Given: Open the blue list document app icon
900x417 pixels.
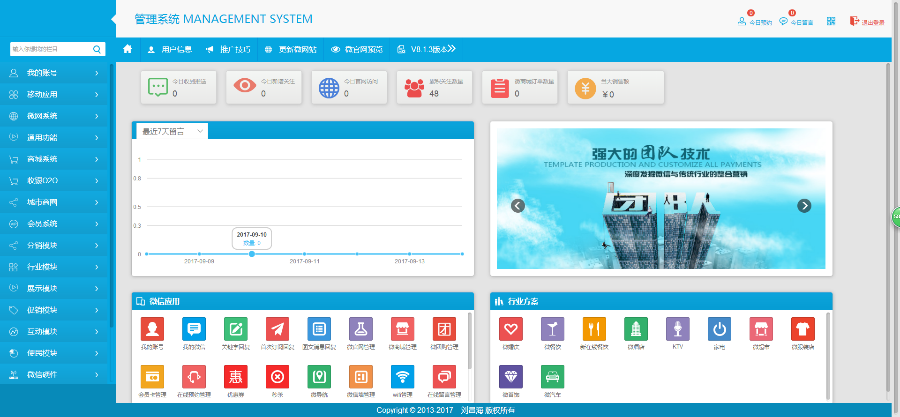Looking at the screenshot, I should [319, 329].
